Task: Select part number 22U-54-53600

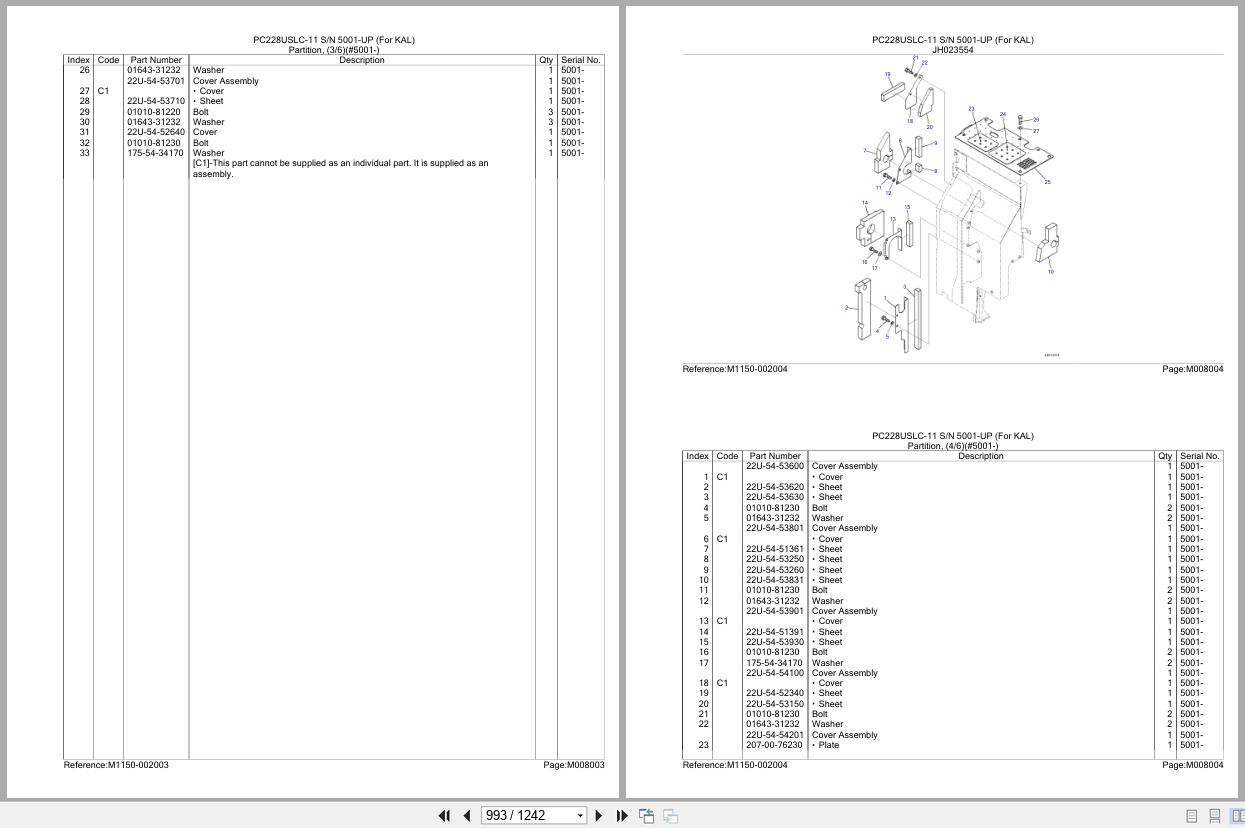Action: click(x=774, y=466)
